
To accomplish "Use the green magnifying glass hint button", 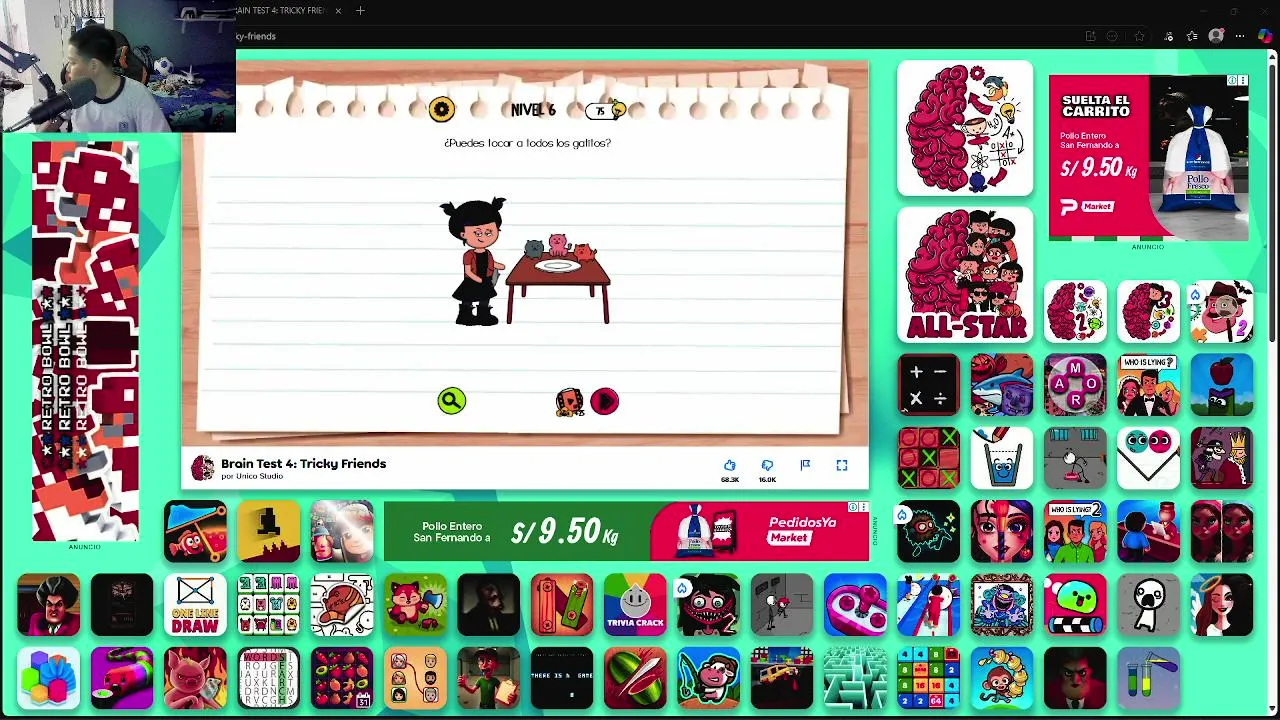I will 451,401.
